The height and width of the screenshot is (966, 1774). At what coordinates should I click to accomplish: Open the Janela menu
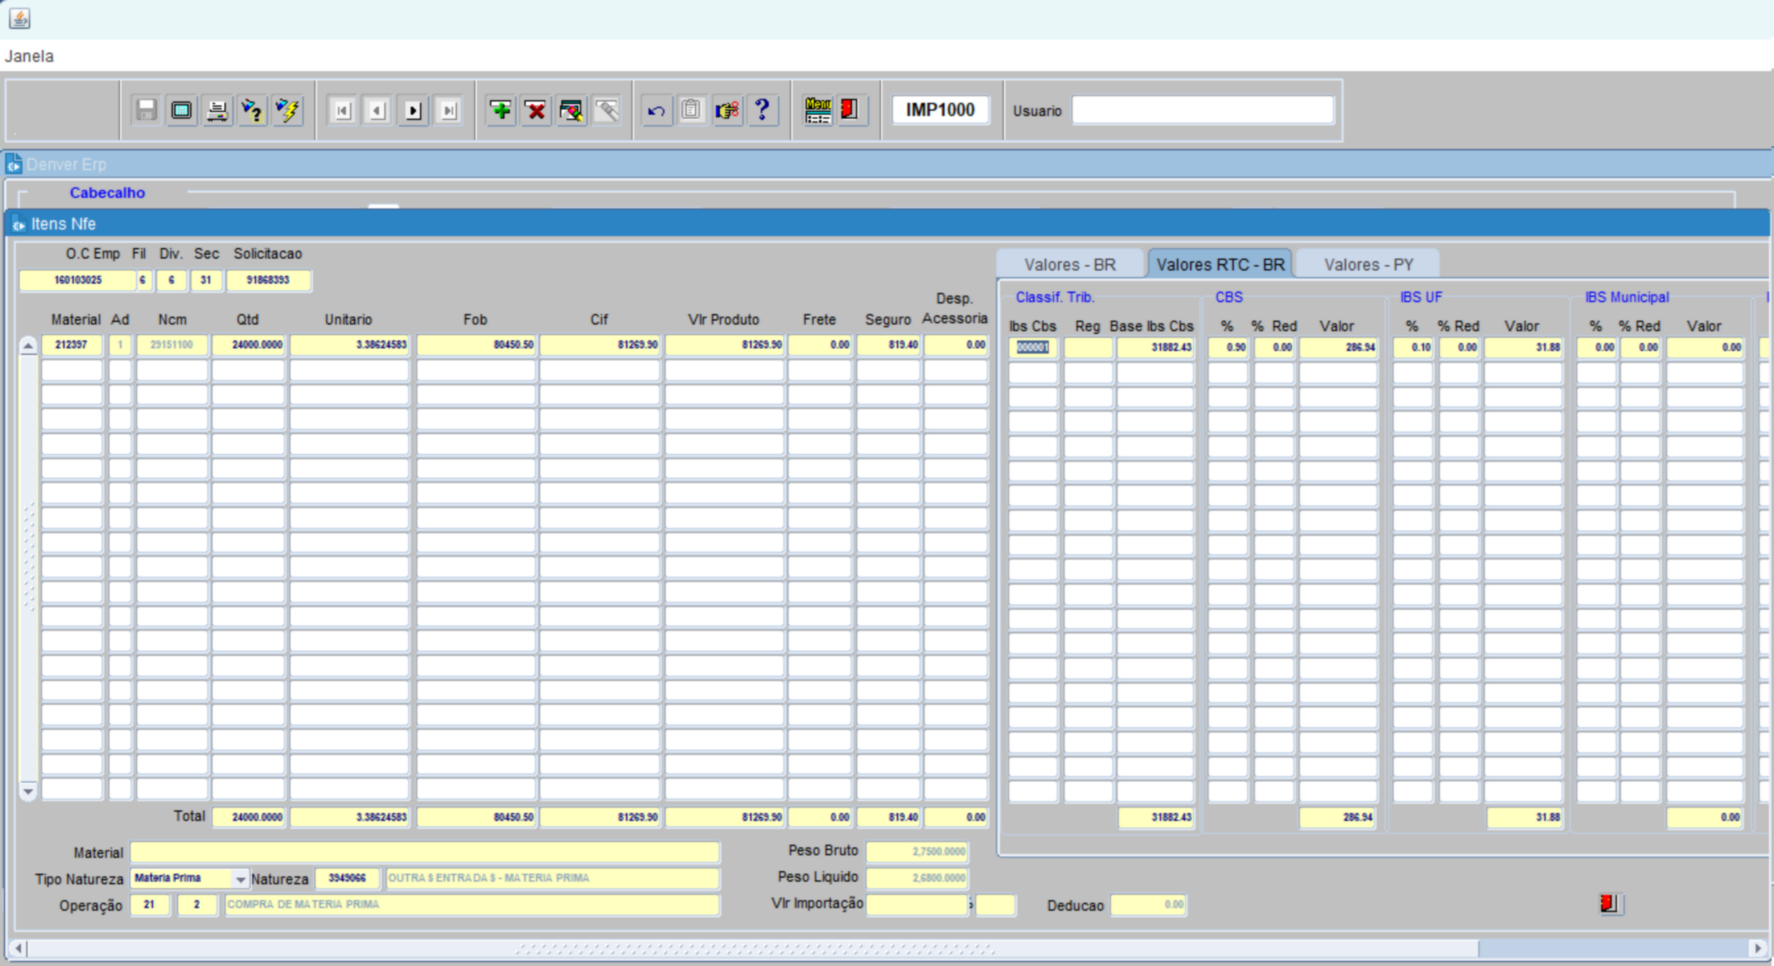(29, 56)
